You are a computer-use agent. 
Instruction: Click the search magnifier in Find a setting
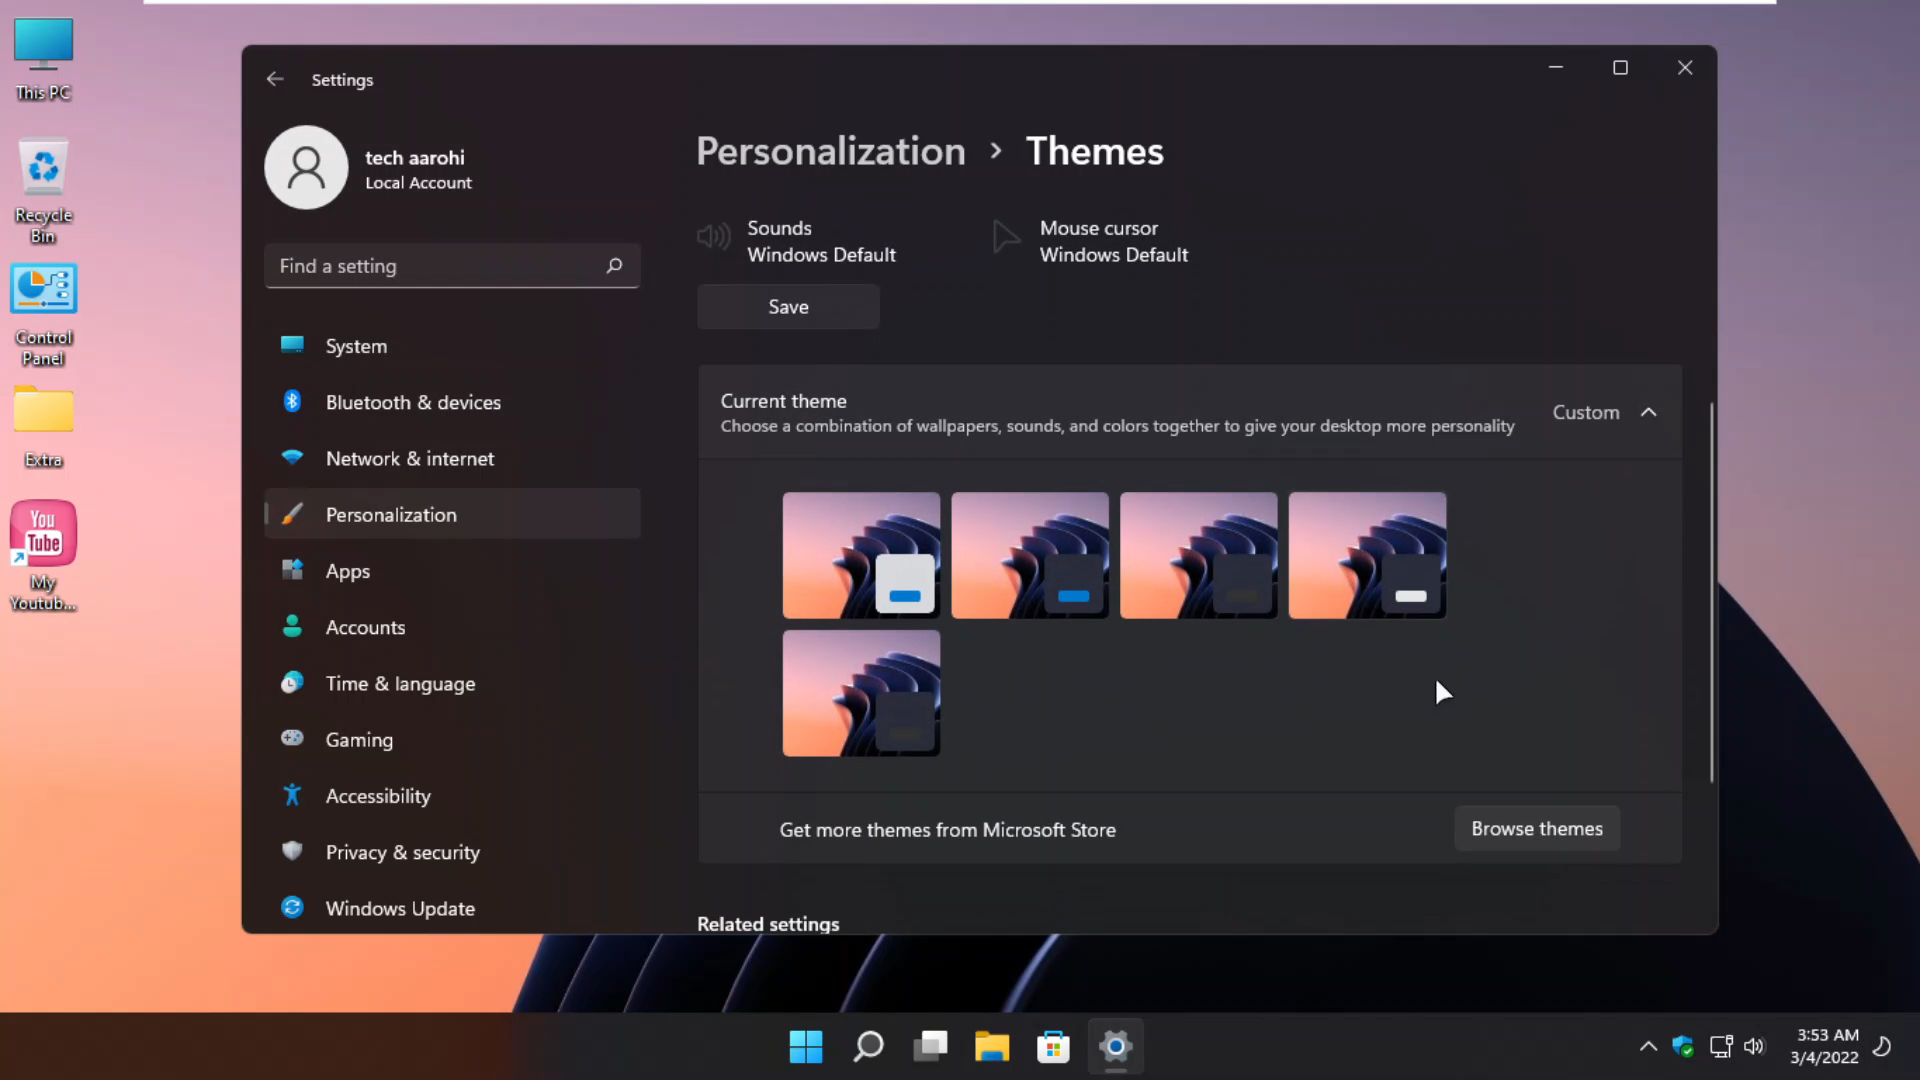pyautogui.click(x=614, y=265)
